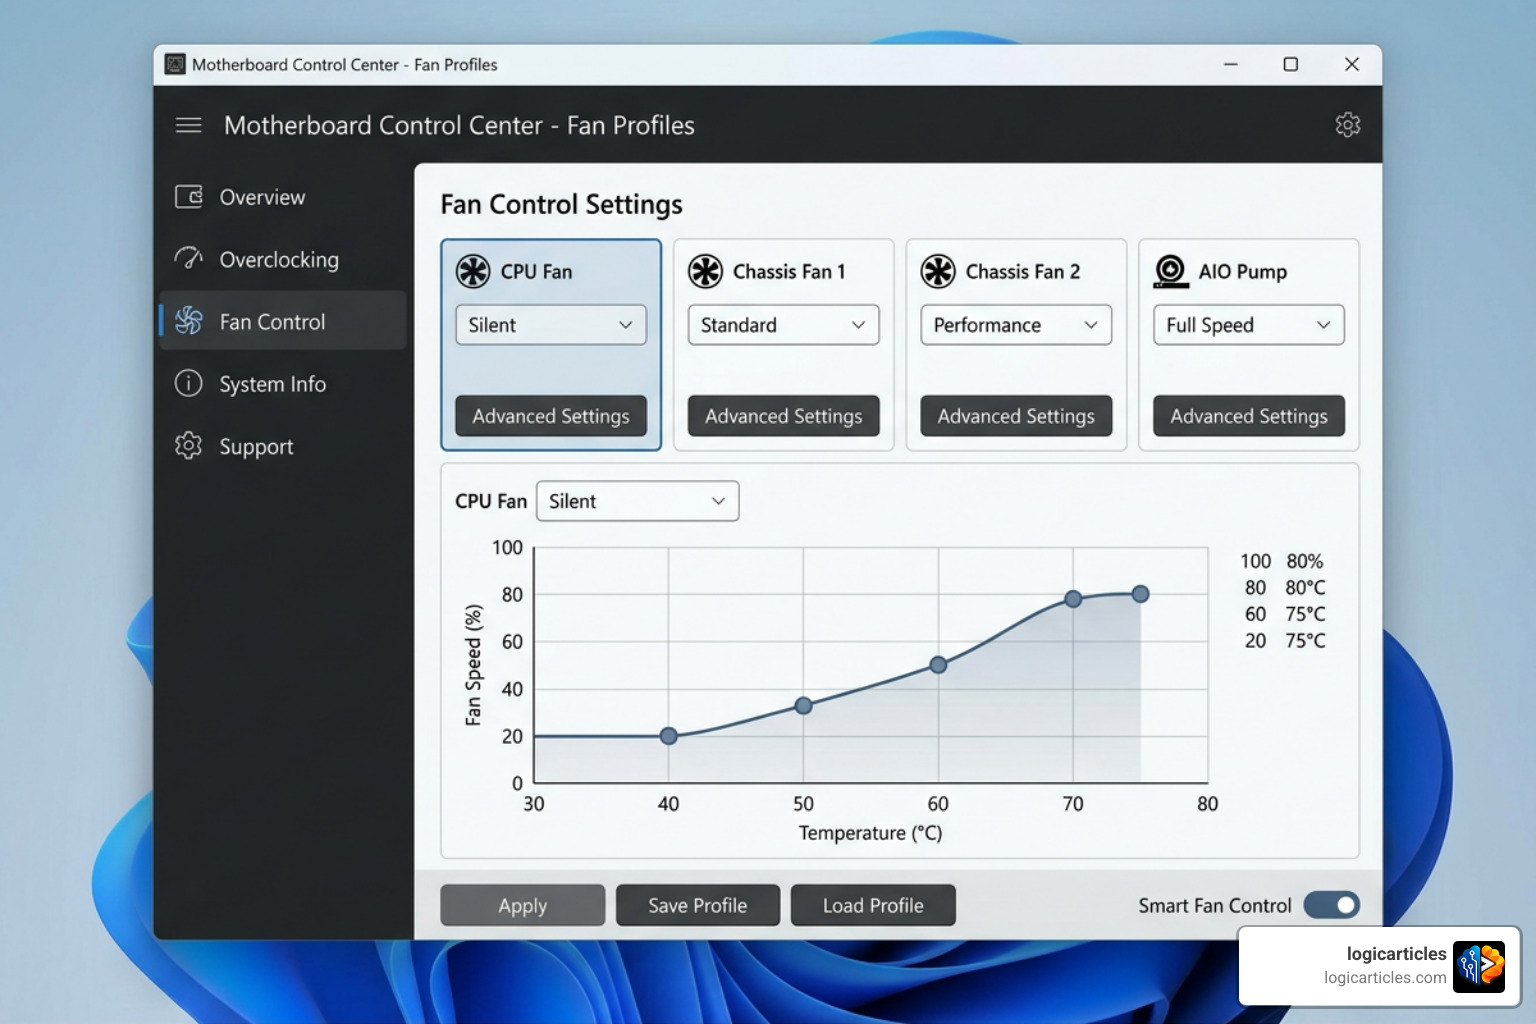Click the Apply button
1536x1024 pixels.
coord(523,905)
